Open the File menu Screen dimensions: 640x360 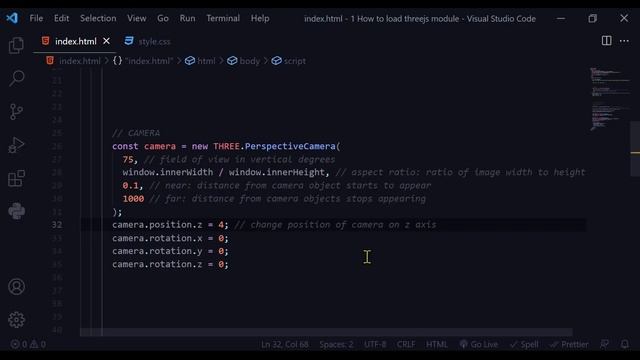(36, 18)
